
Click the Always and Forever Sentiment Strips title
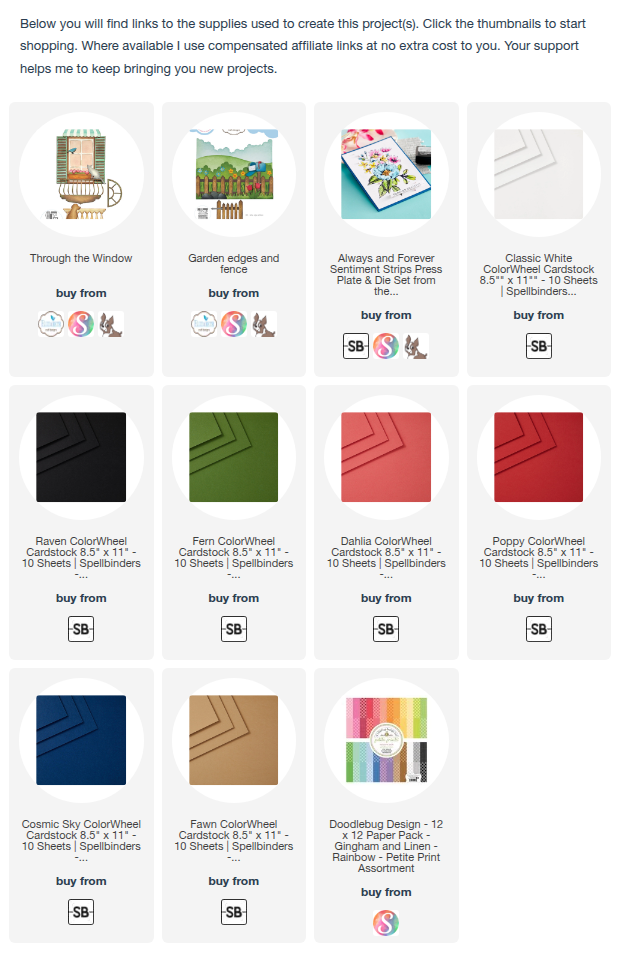point(386,275)
